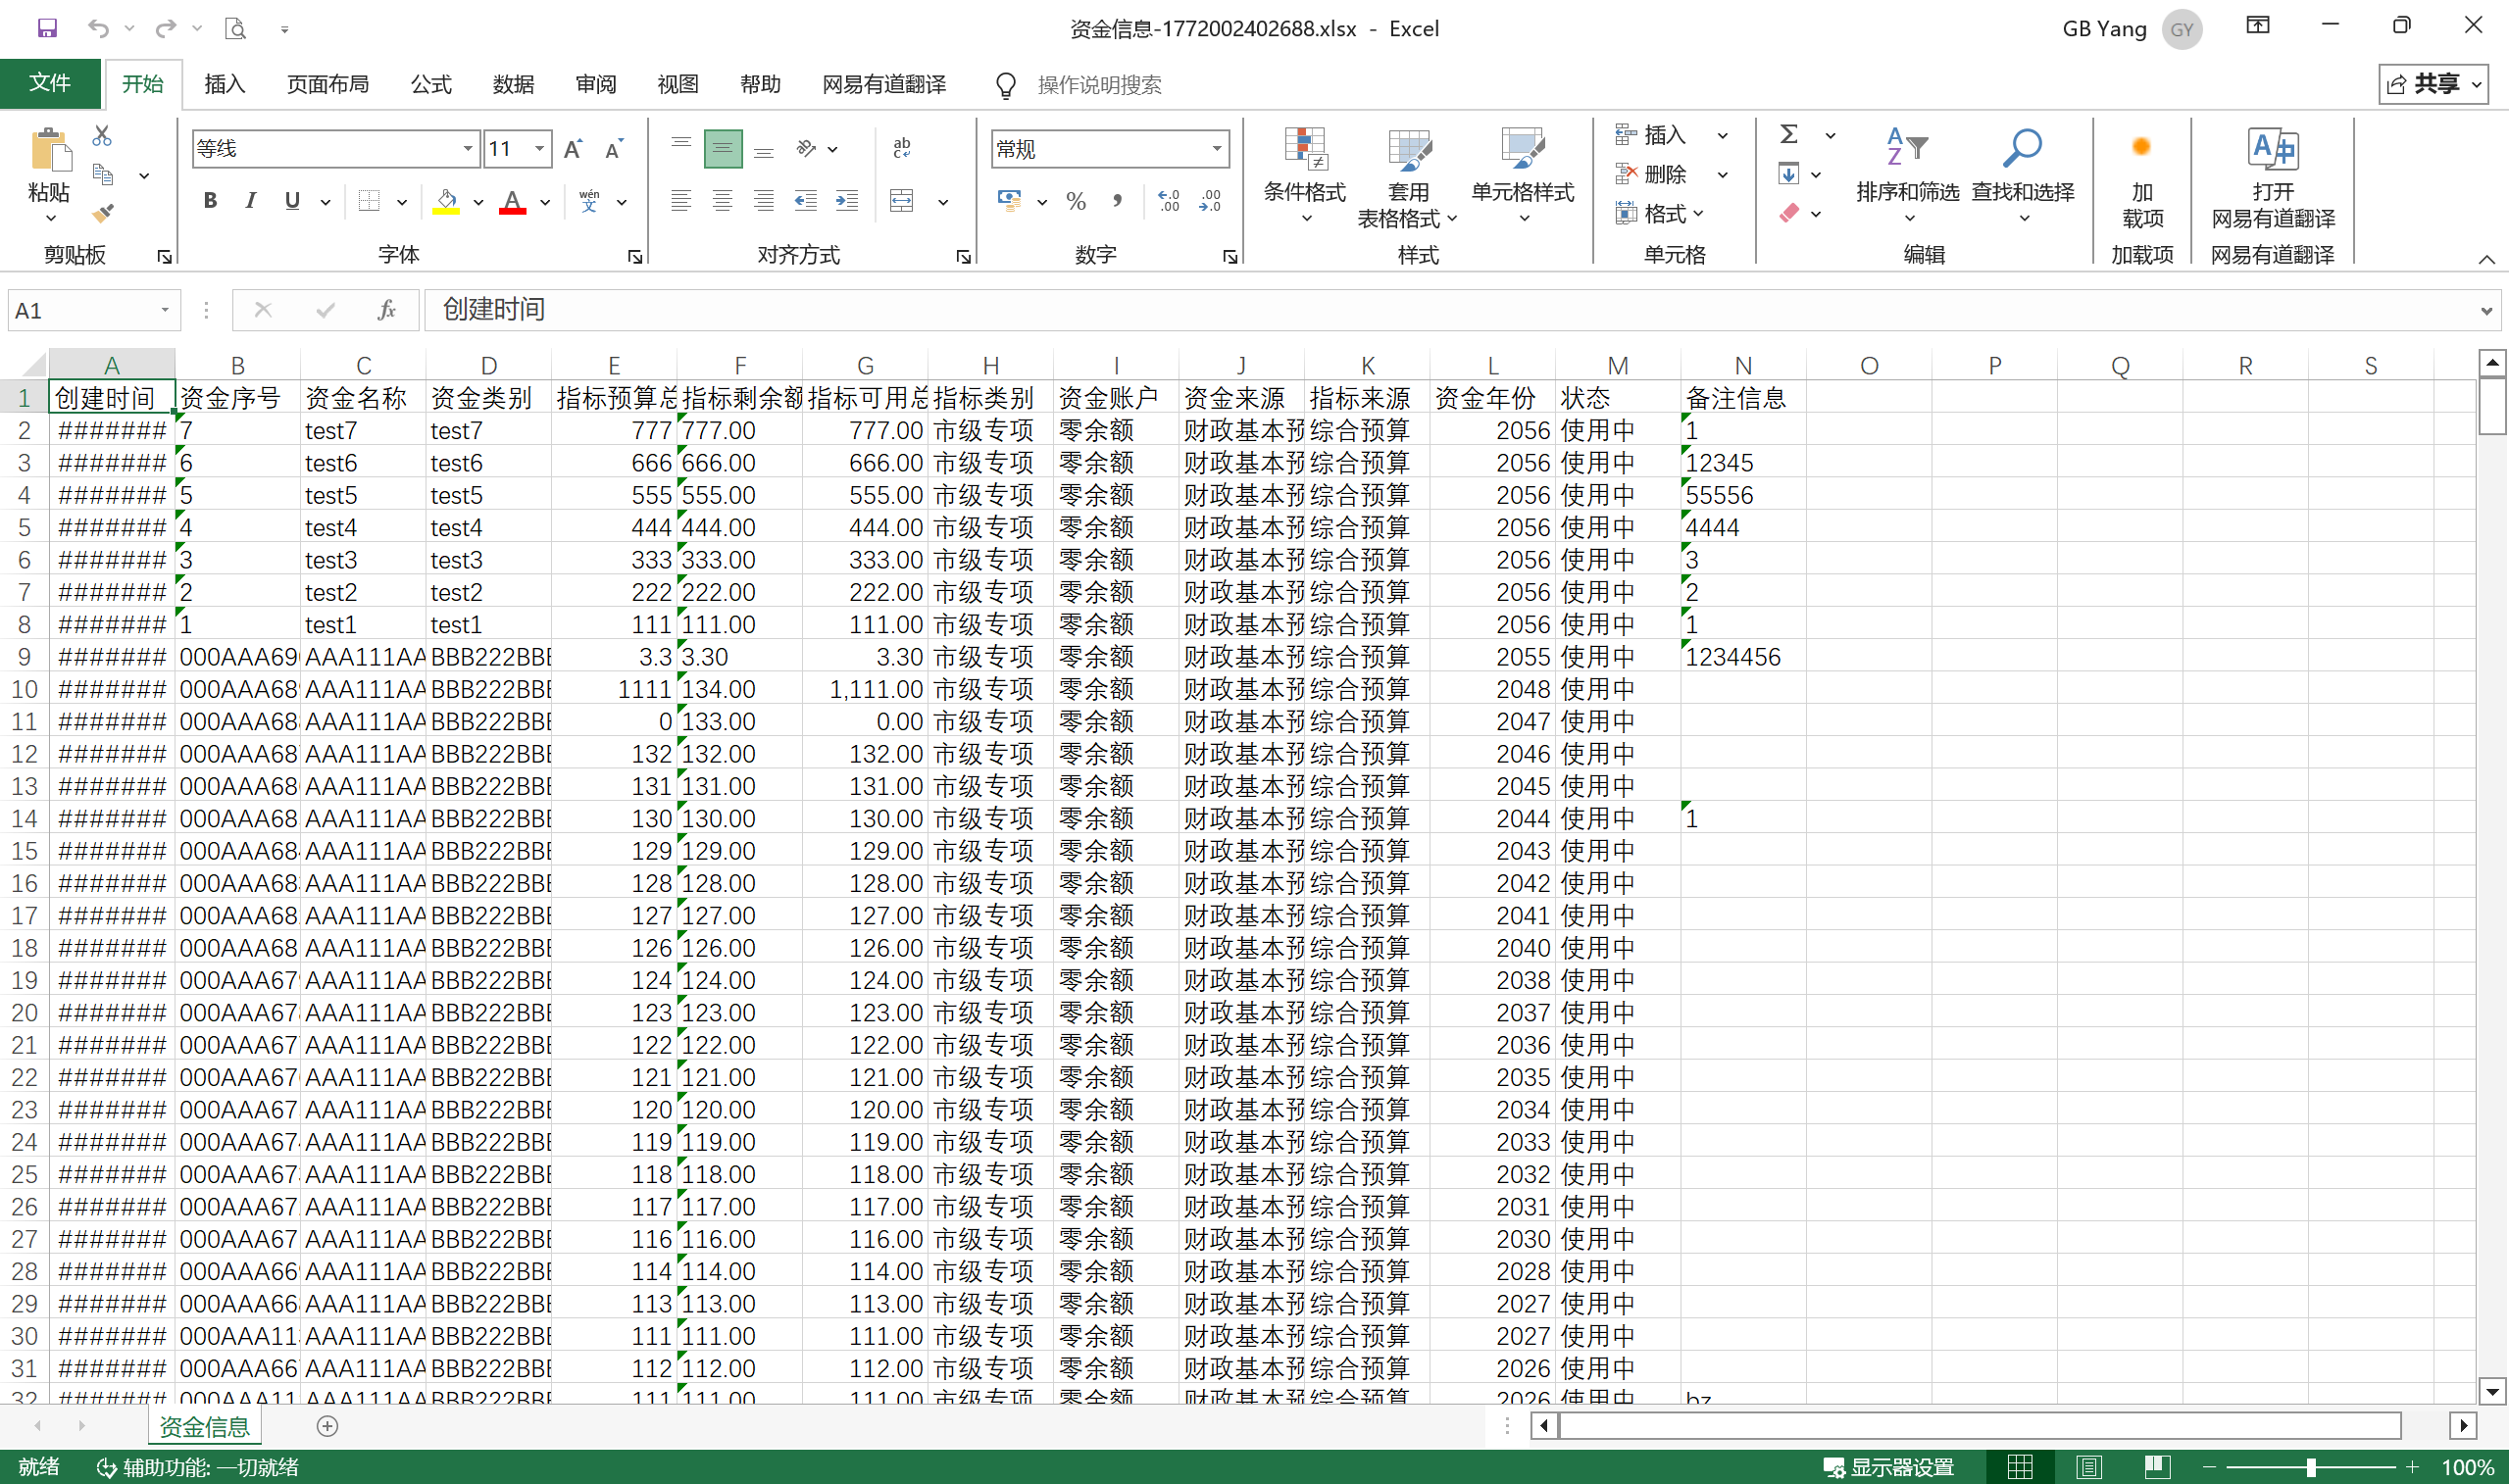This screenshot has height=1484, width=2509.
Task: Adjust the zoom slider handle
Action: [x=2311, y=1467]
